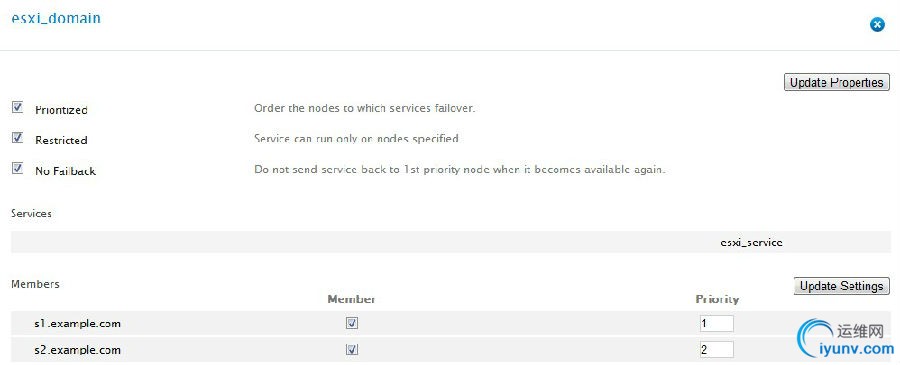The image size is (900, 365).
Task: Focus the Priority field for s2.example.com
Action: 716,350
